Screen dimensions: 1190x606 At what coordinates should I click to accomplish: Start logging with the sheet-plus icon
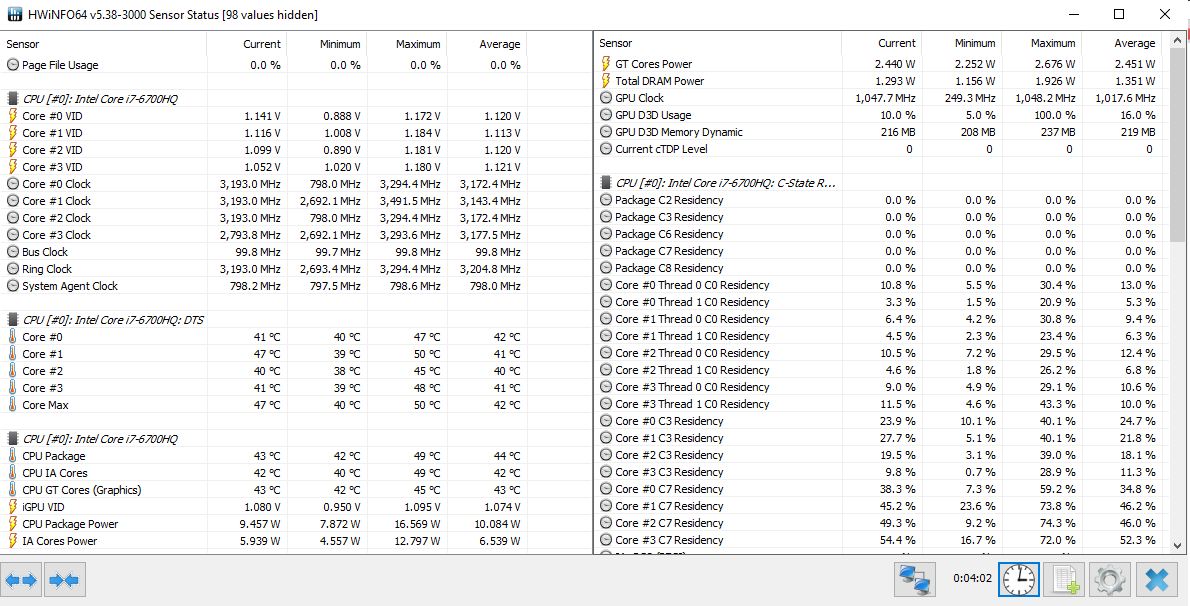[1064, 581]
